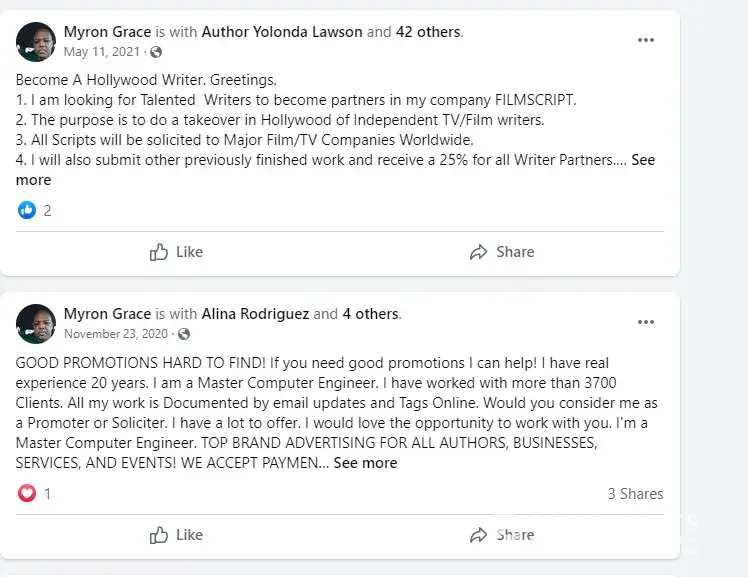
Task: Click the globe privacy icon beside November 23, 2020
Action: 184,334
